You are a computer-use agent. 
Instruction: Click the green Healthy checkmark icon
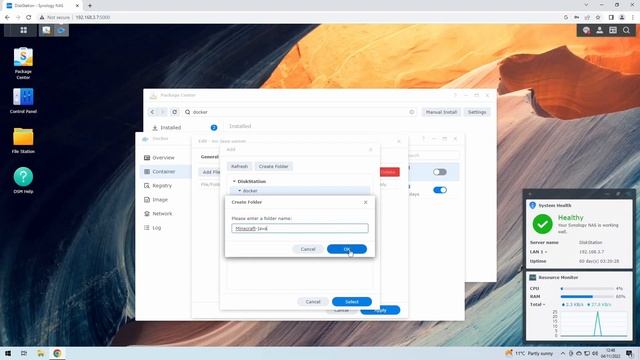pos(542,224)
